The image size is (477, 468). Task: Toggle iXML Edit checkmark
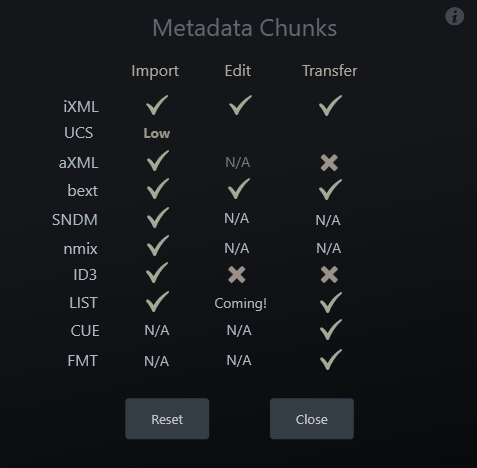point(240,105)
